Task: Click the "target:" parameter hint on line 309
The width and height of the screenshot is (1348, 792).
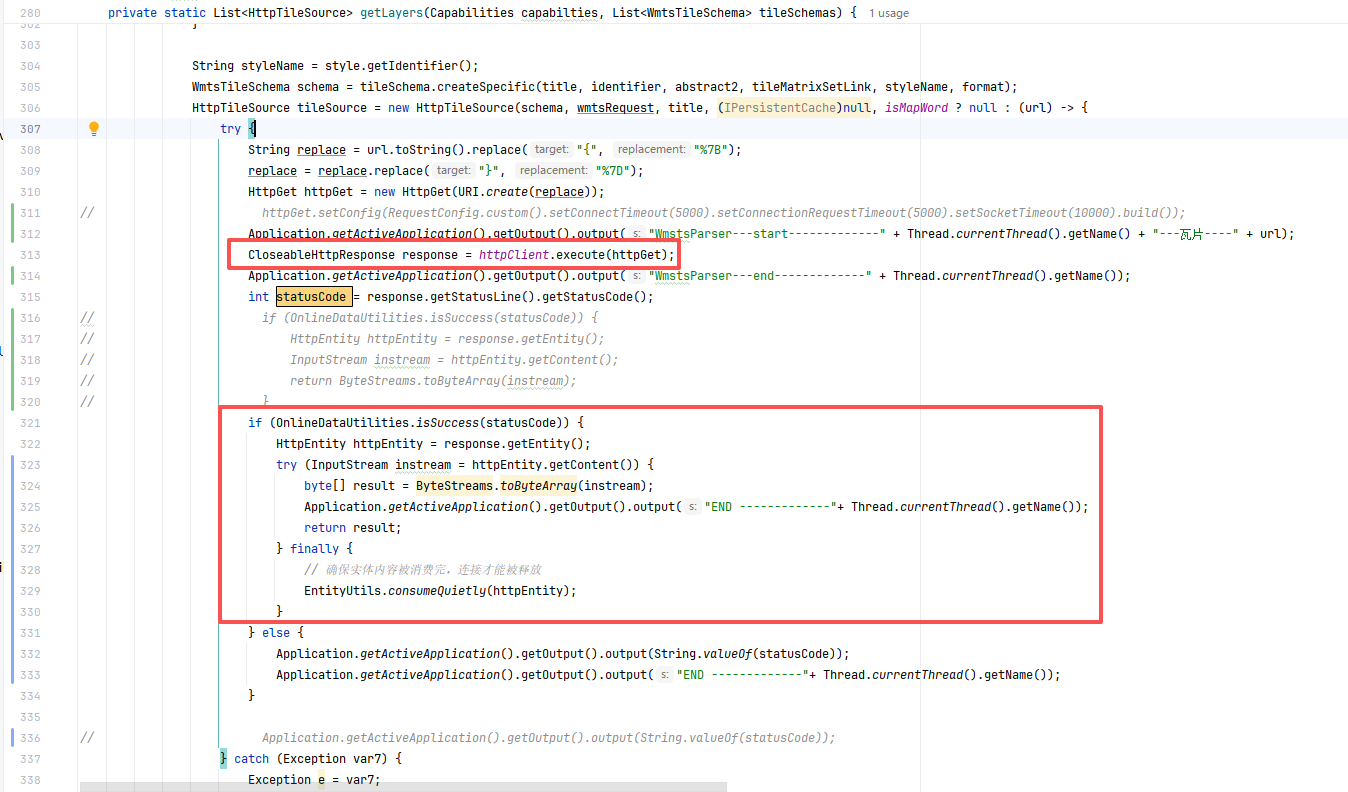Action: 453,171
